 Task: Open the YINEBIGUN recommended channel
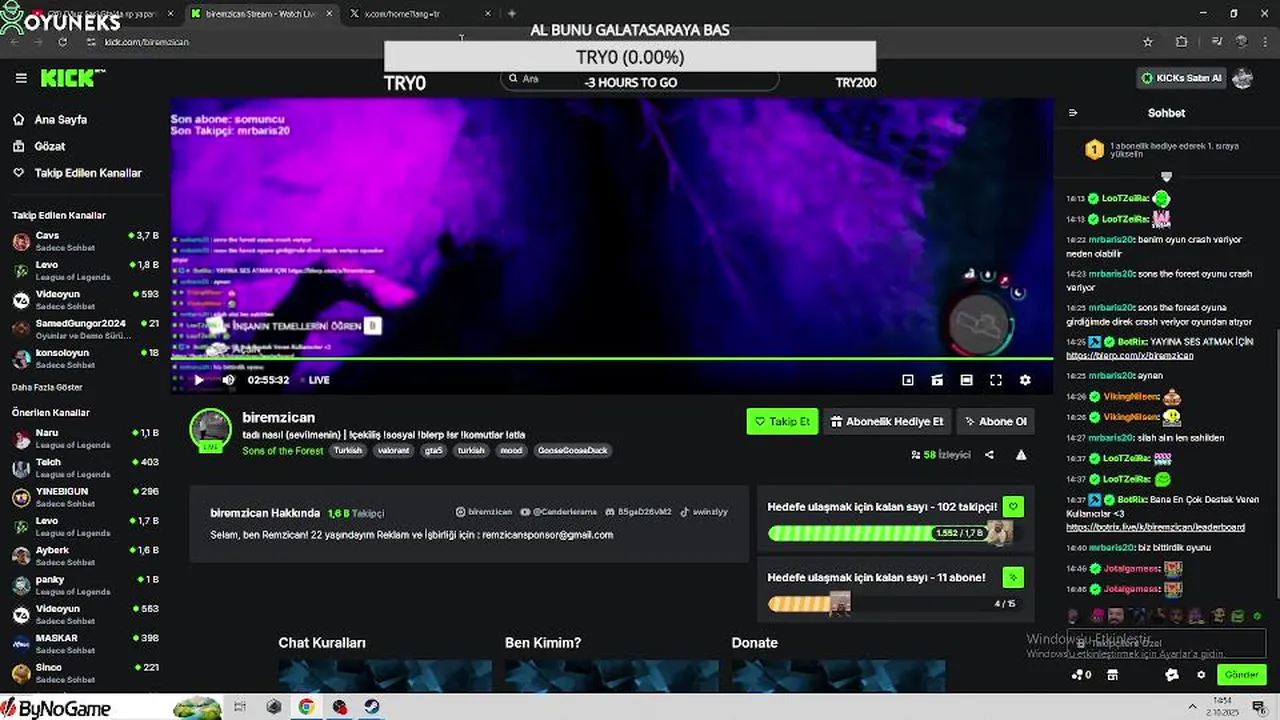pos(85,497)
